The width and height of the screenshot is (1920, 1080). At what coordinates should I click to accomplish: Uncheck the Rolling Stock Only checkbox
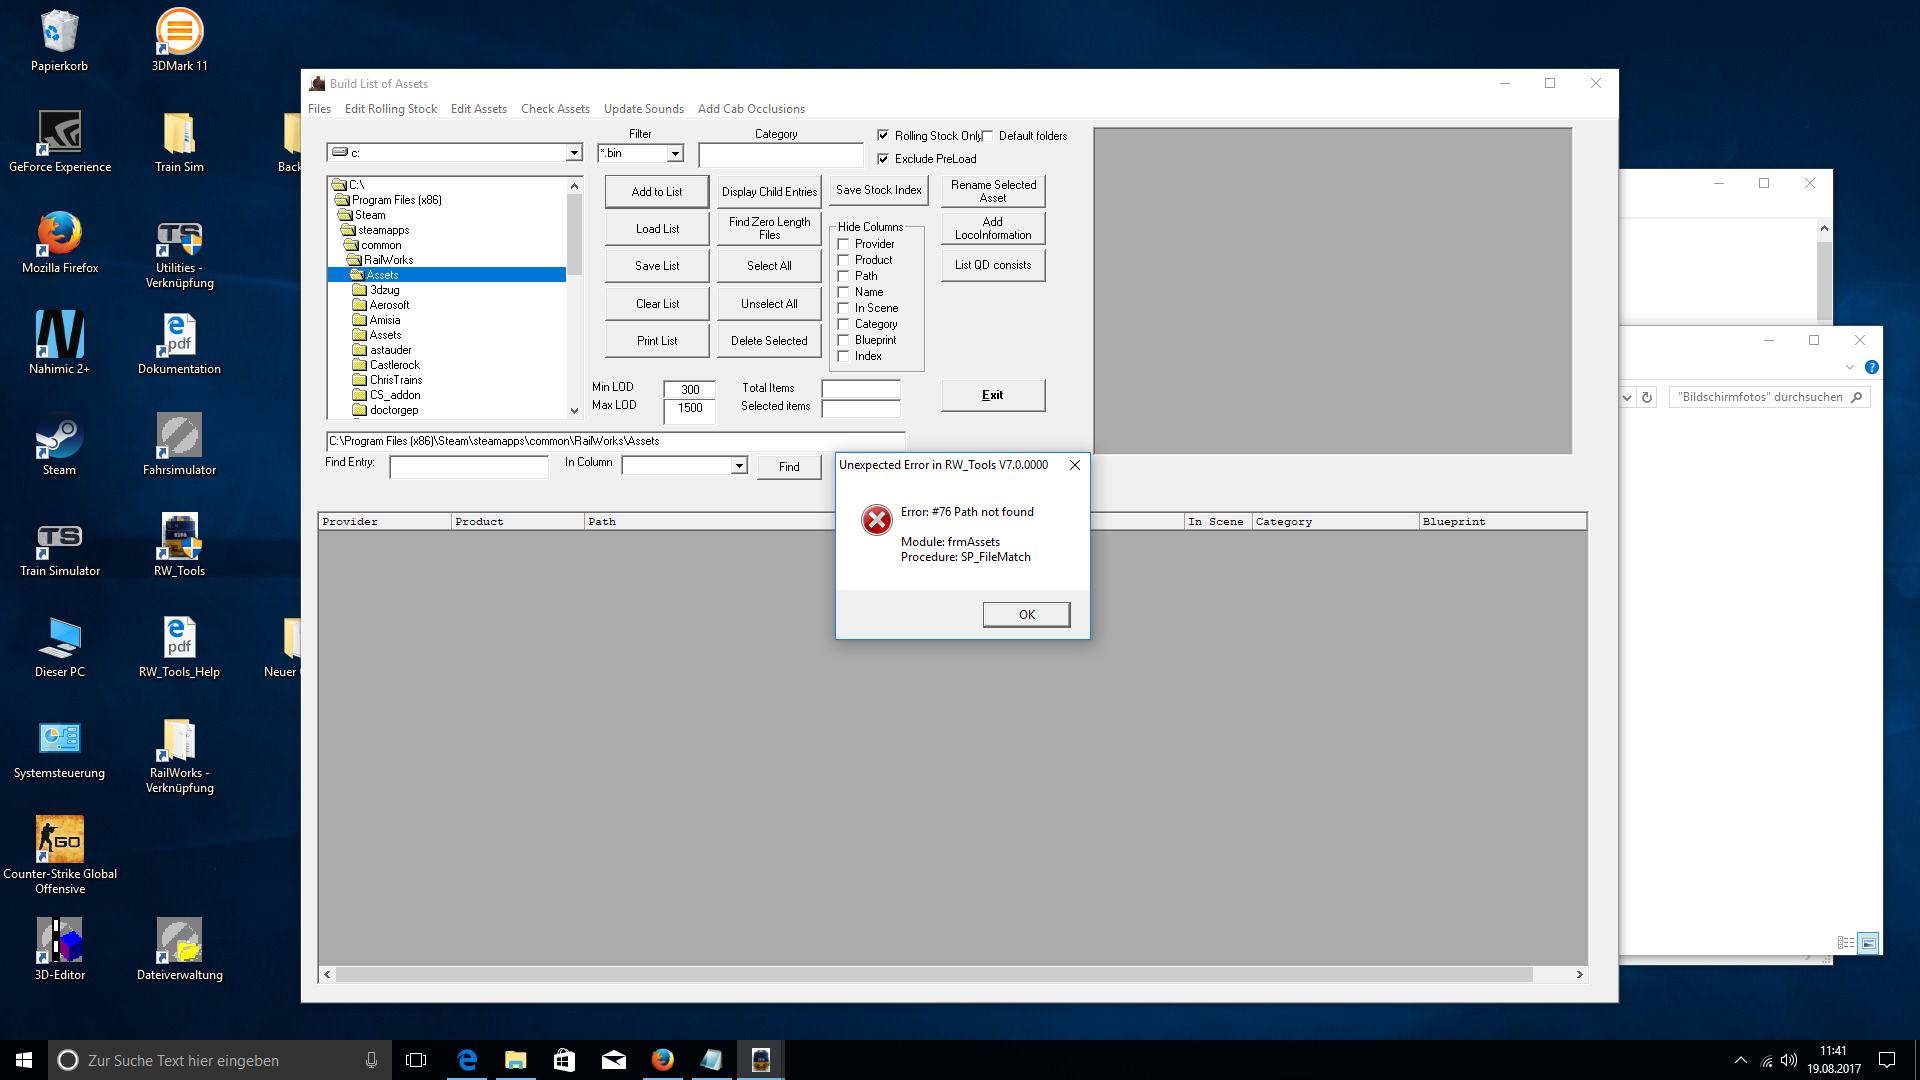click(883, 135)
